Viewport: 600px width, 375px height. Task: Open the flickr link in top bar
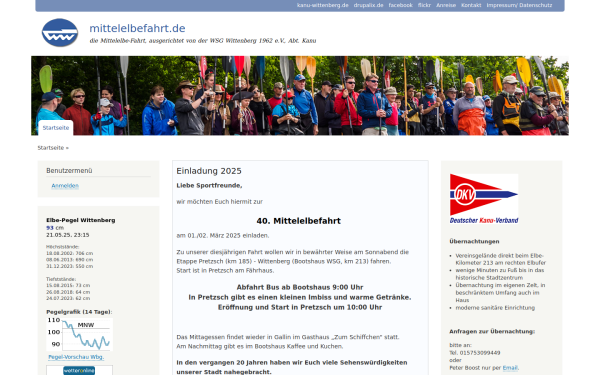(x=424, y=5)
